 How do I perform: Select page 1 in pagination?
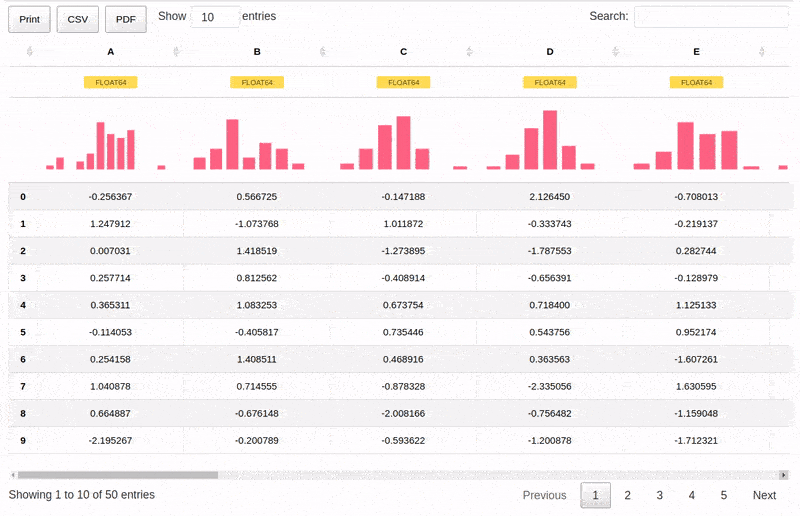pos(595,495)
